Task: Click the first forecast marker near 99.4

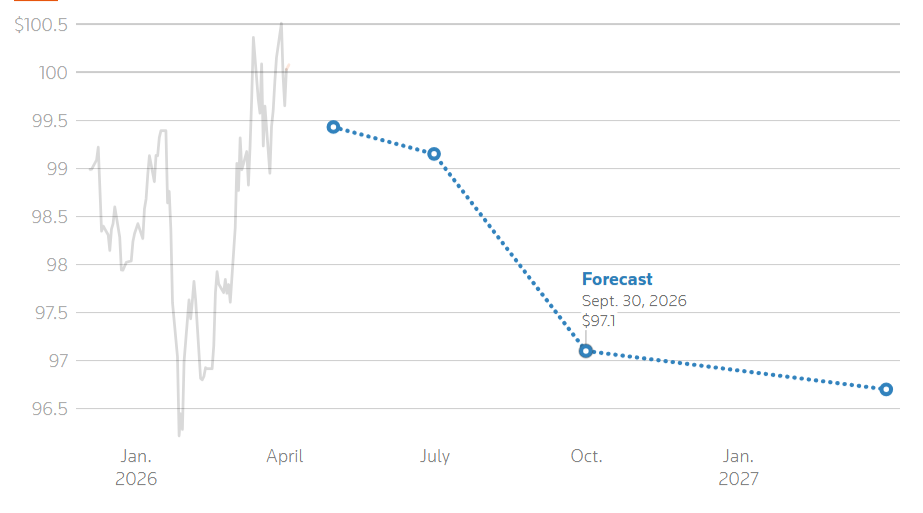Action: pos(333,127)
